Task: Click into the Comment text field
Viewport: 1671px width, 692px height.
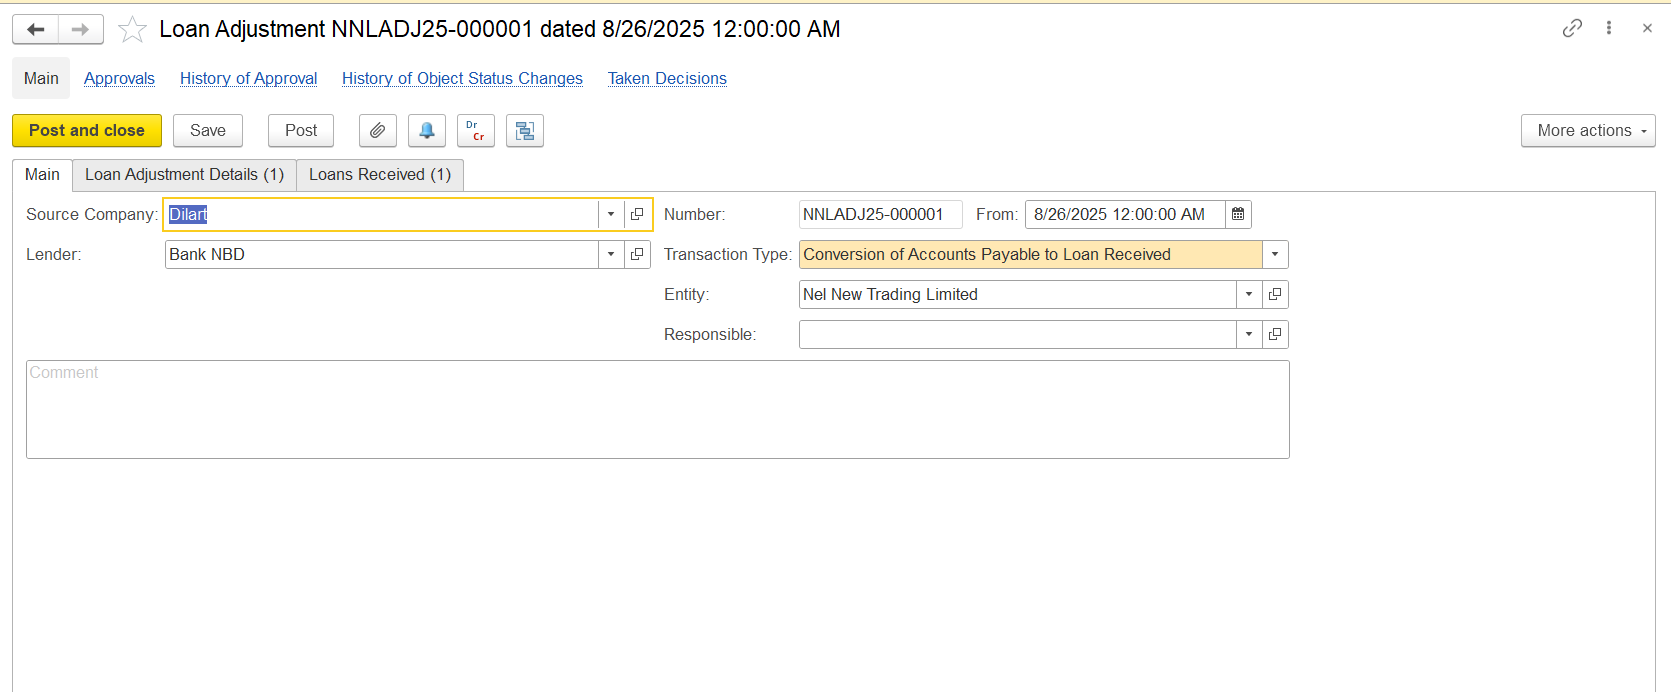Action: coord(657,410)
